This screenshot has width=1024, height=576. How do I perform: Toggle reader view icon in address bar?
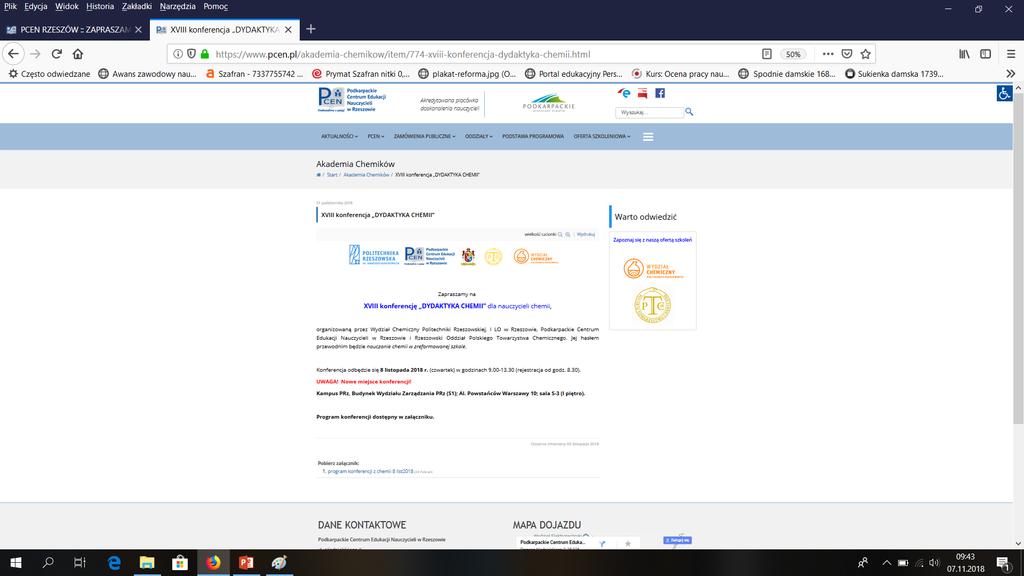(x=767, y=54)
